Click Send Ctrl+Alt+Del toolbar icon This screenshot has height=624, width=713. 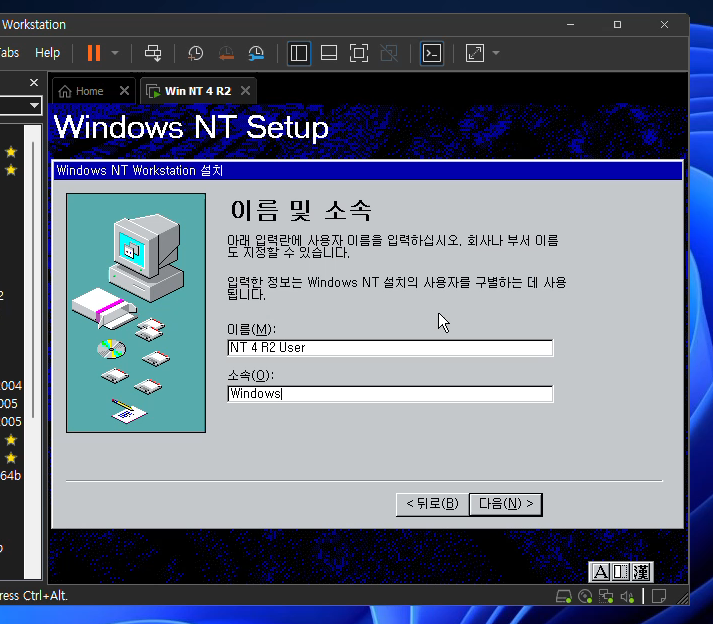[x=153, y=53]
